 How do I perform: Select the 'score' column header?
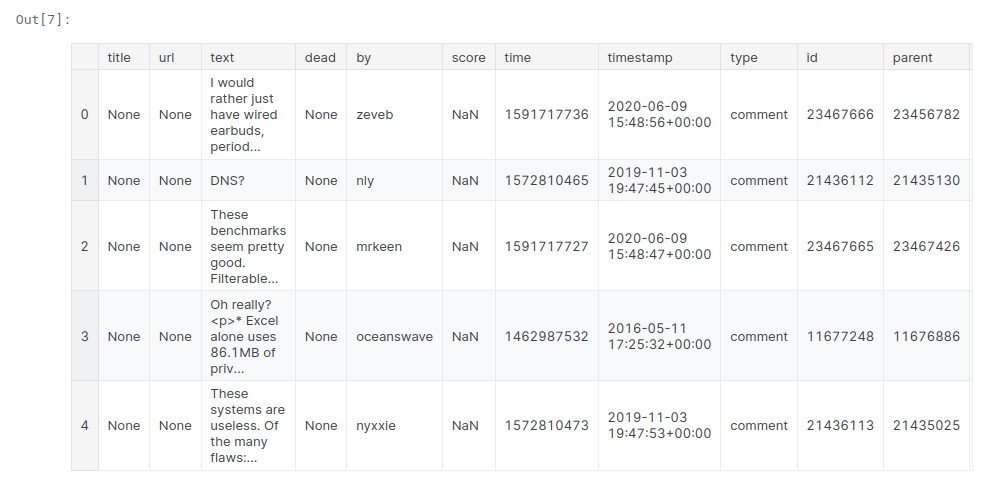coord(468,58)
